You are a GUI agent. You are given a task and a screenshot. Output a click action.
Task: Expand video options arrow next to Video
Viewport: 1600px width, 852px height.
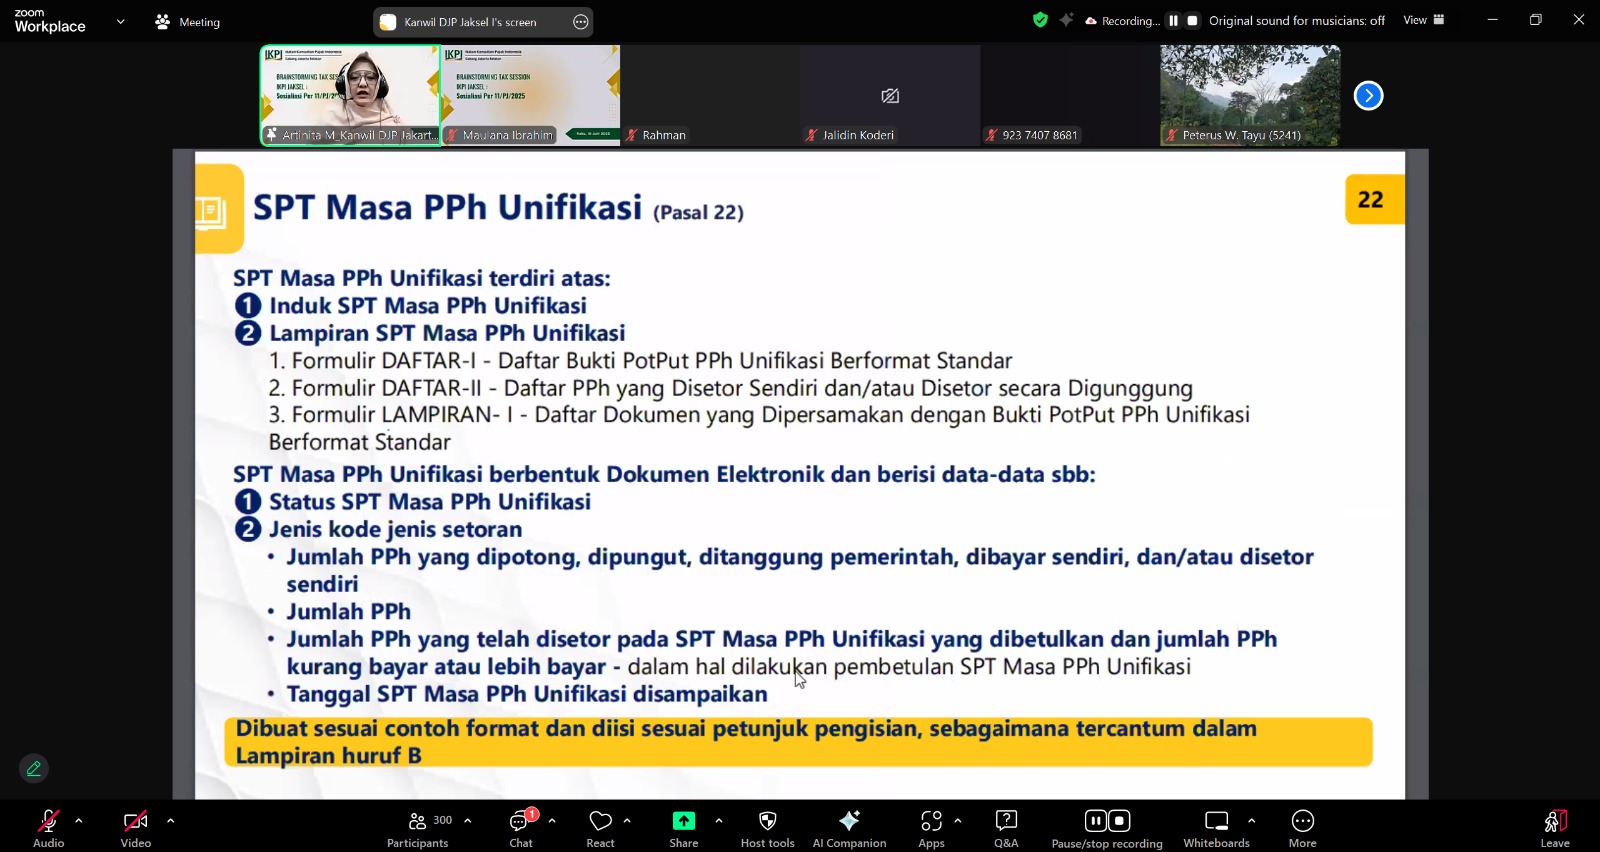coord(171,820)
